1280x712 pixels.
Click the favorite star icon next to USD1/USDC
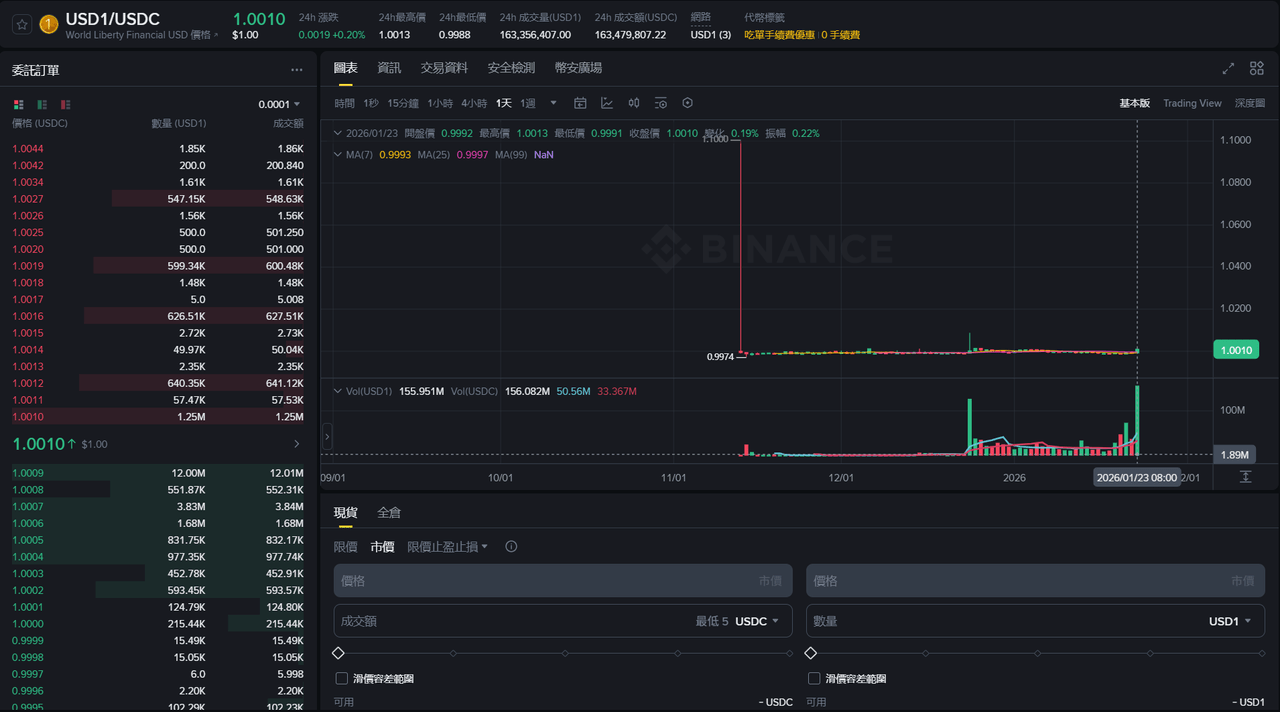tap(20, 22)
